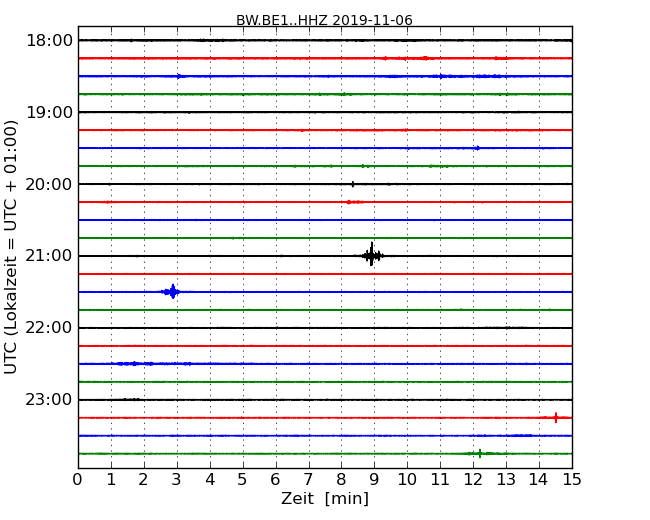Click the plot title BW.BE1..HHZ 2019-11-06
The width and height of the screenshot is (650, 520).
[324, 20]
